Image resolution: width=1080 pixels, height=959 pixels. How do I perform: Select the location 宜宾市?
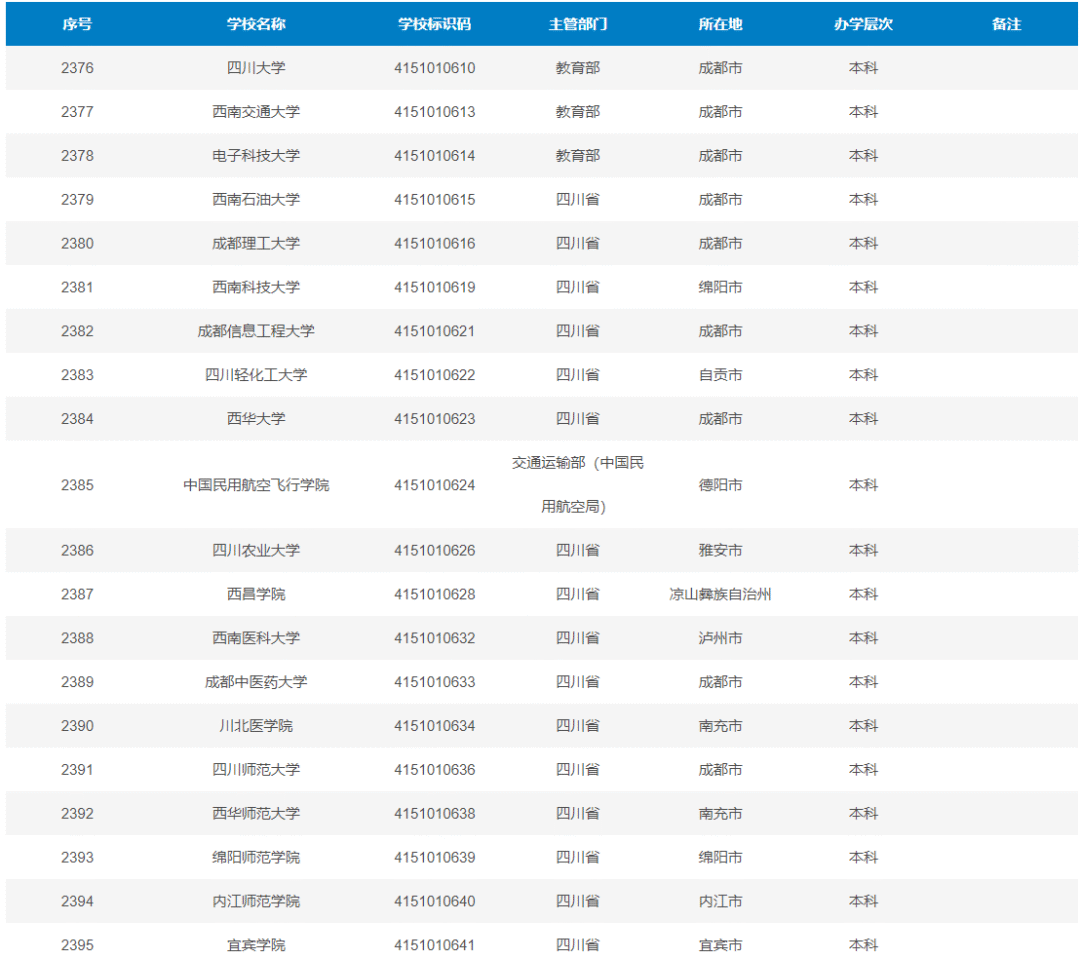[720, 946]
